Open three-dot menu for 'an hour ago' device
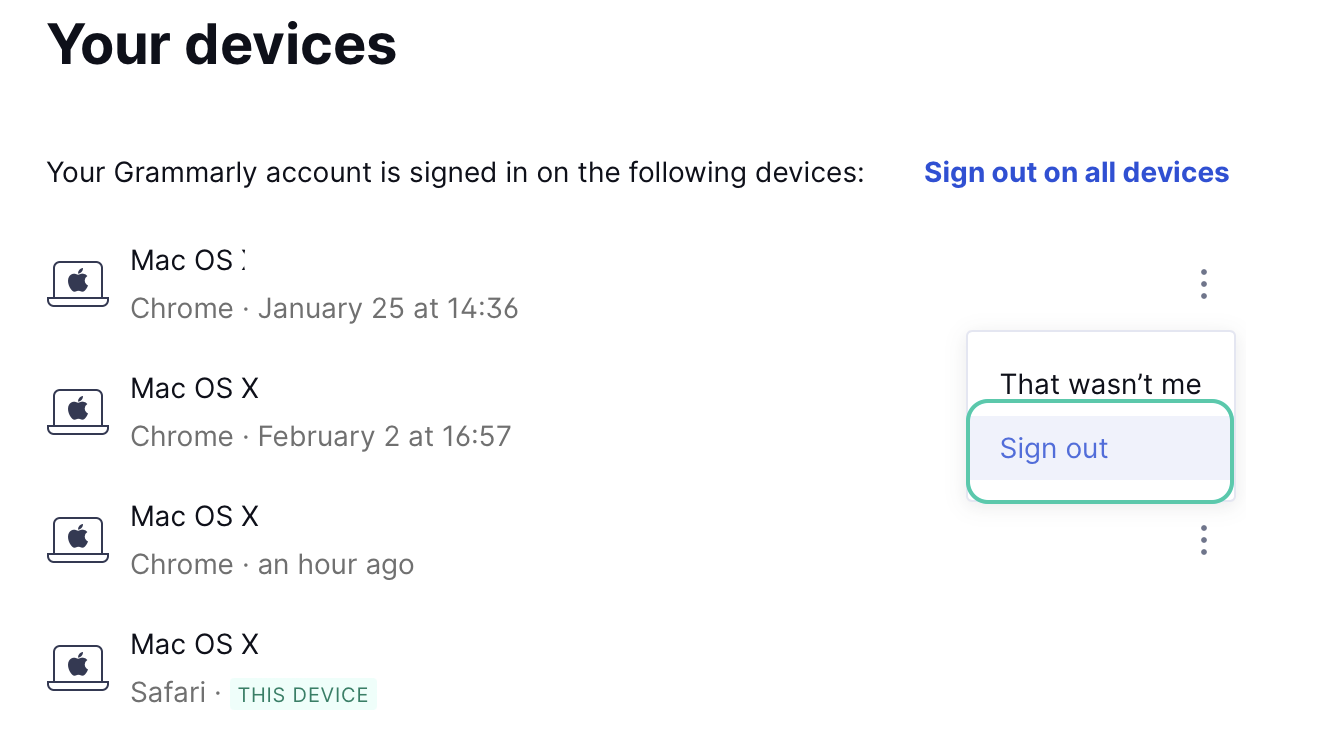The width and height of the screenshot is (1324, 746). (x=1203, y=540)
